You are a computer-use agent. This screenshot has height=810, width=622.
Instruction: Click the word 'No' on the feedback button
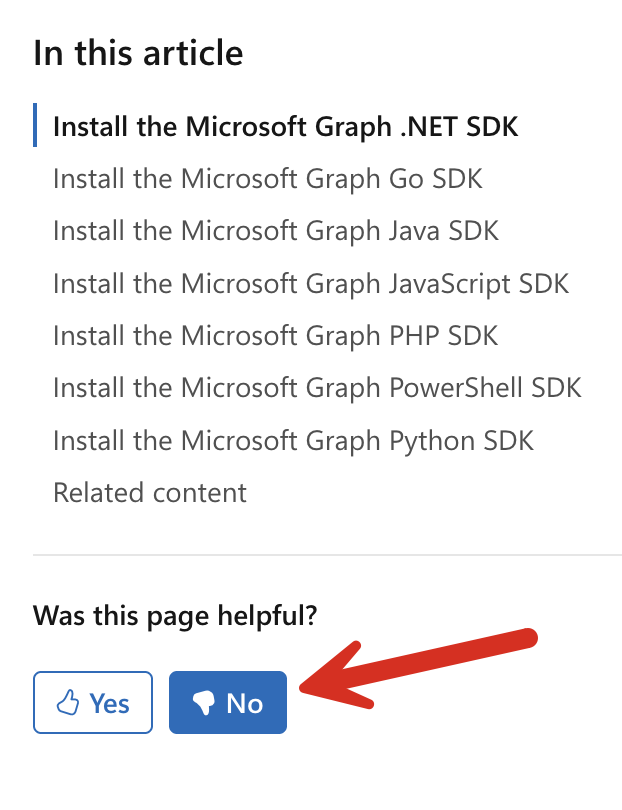tap(244, 704)
